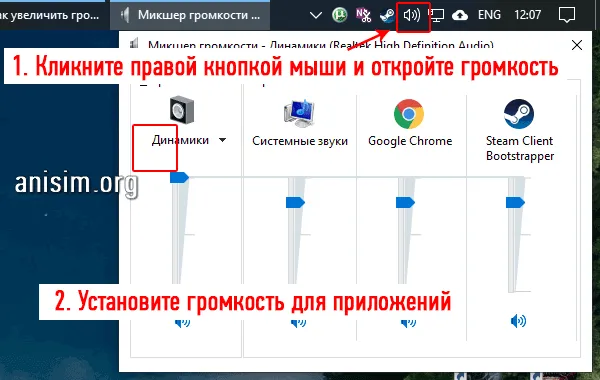Click the Steam tray icon
Image resolution: width=600 pixels, height=380 pixels.
click(387, 15)
